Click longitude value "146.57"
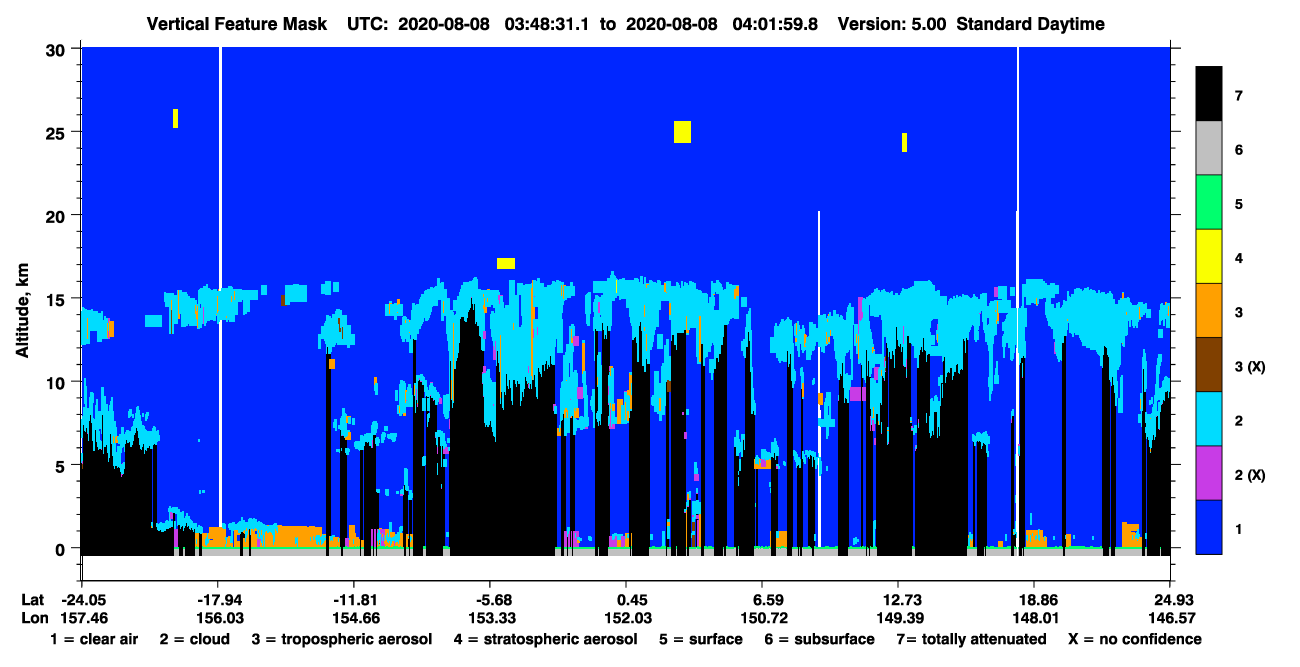This screenshot has height=667, width=1300. (x=1170, y=618)
